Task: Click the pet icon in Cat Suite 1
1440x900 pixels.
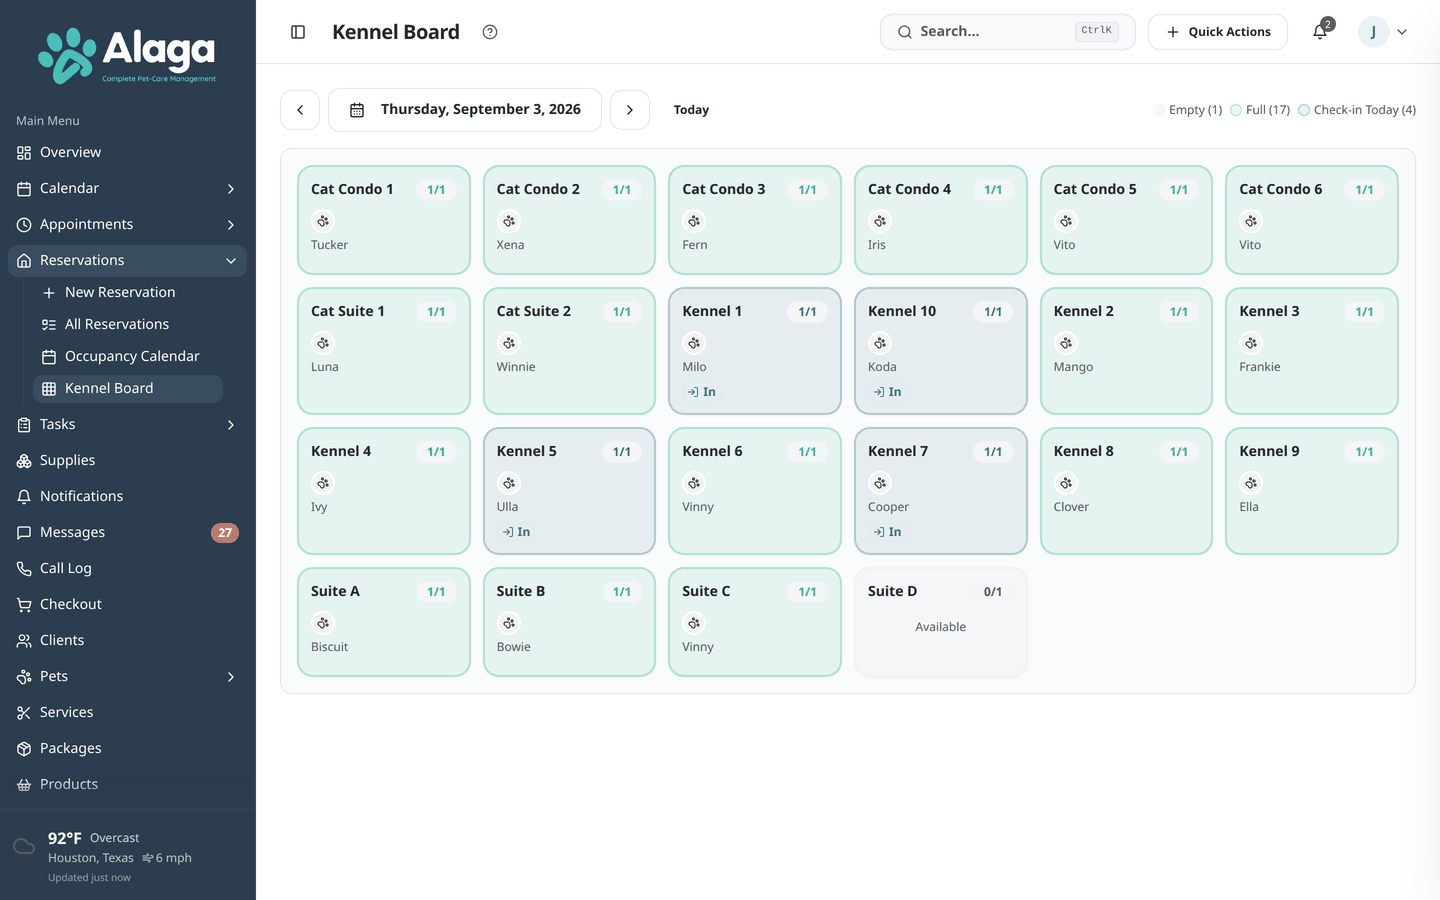Action: [x=323, y=343]
